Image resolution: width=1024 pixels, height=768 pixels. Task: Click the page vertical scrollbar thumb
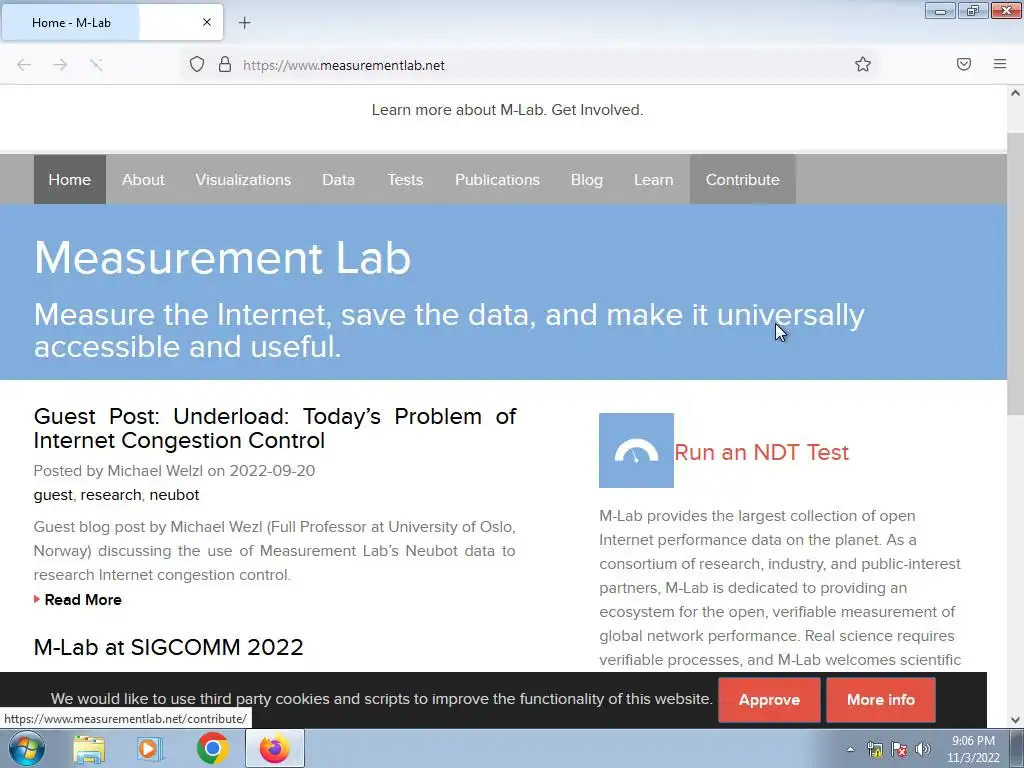pyautogui.click(x=1015, y=273)
